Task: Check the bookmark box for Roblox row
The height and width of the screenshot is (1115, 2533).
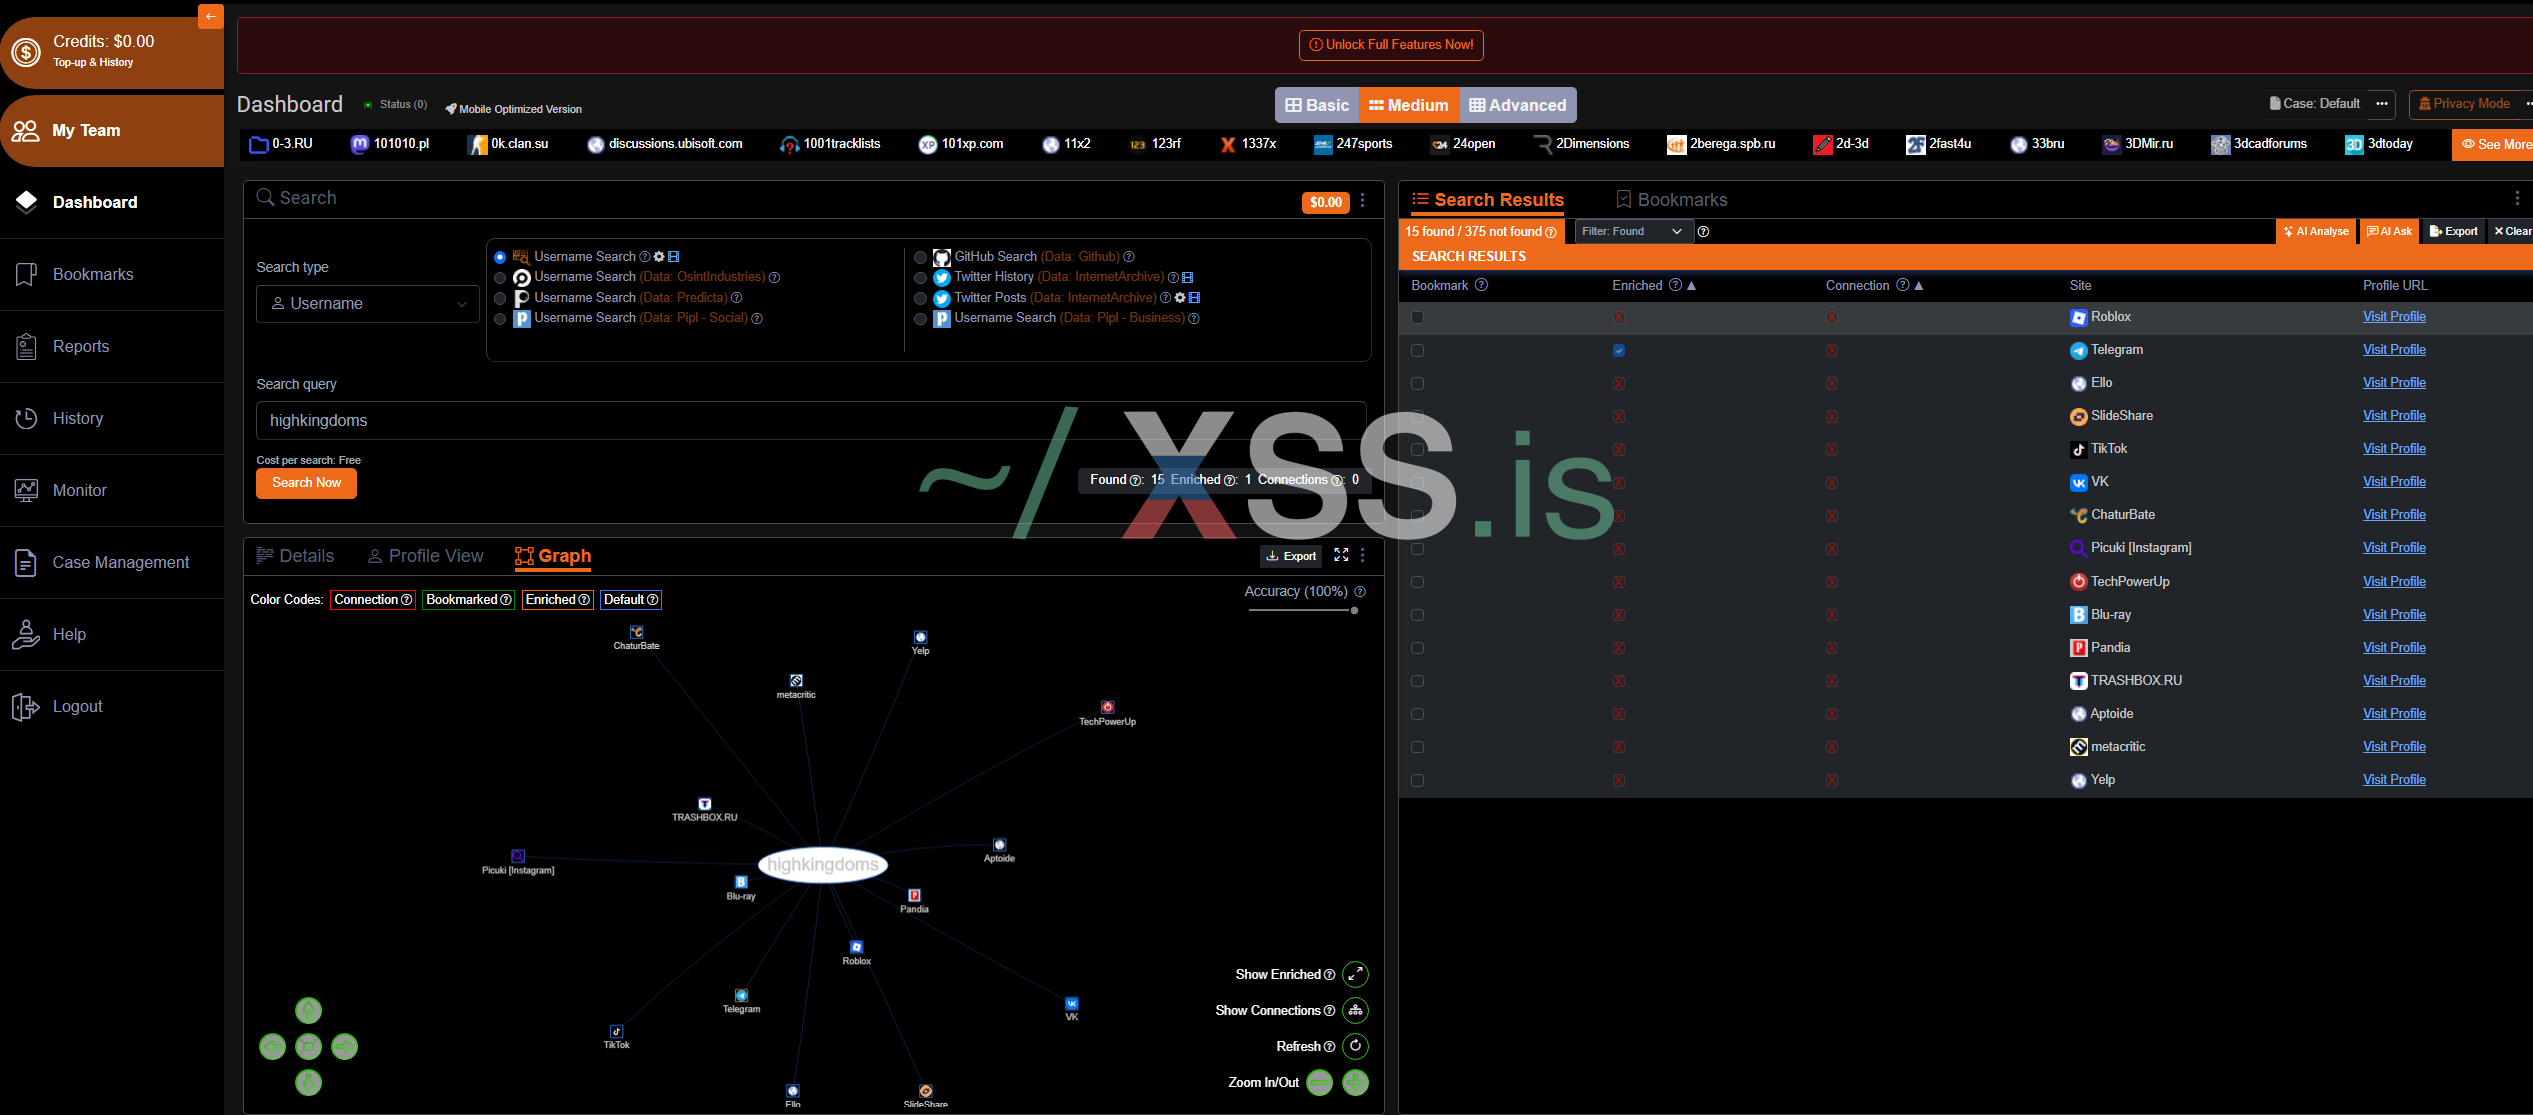Action: tap(1417, 317)
